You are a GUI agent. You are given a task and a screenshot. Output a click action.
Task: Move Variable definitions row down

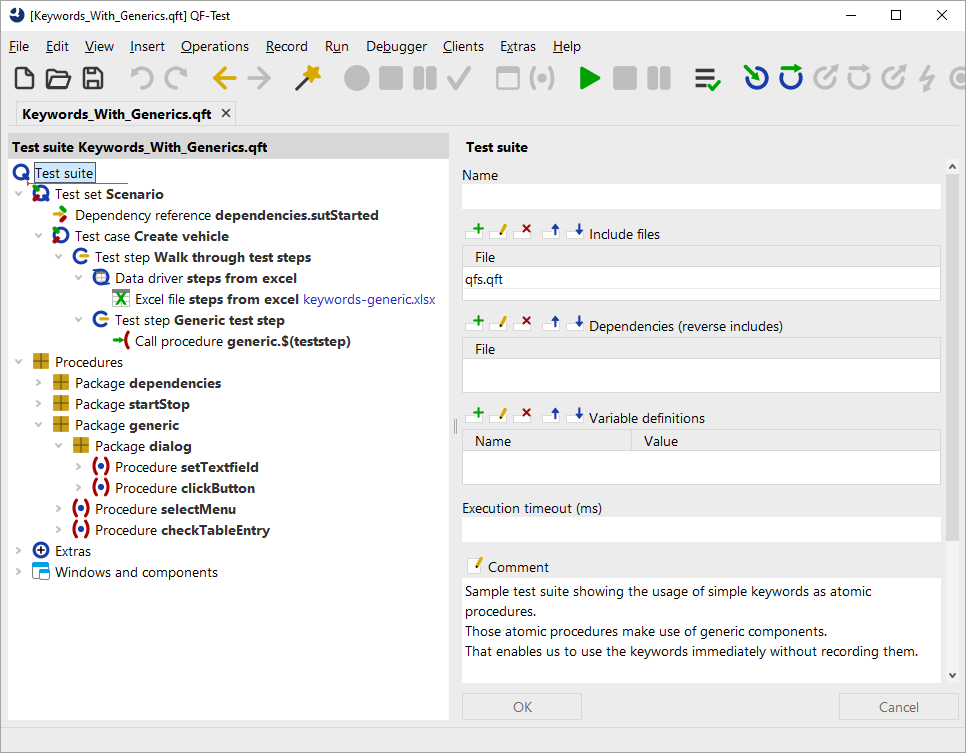pos(575,415)
